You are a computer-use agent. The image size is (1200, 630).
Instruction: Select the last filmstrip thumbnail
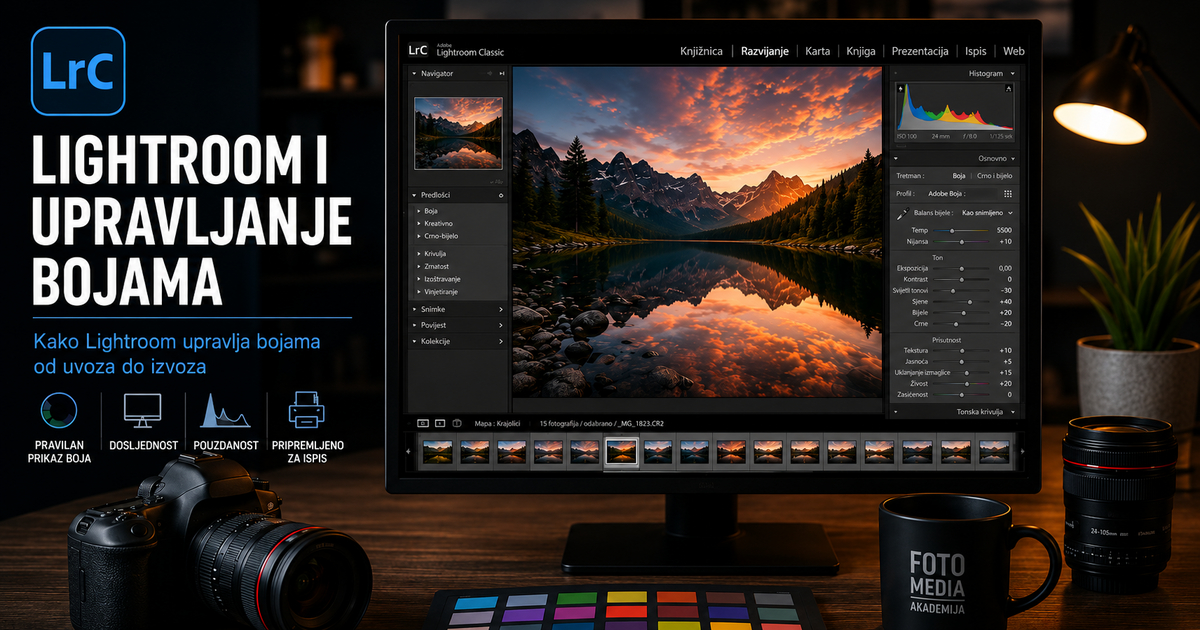(994, 452)
